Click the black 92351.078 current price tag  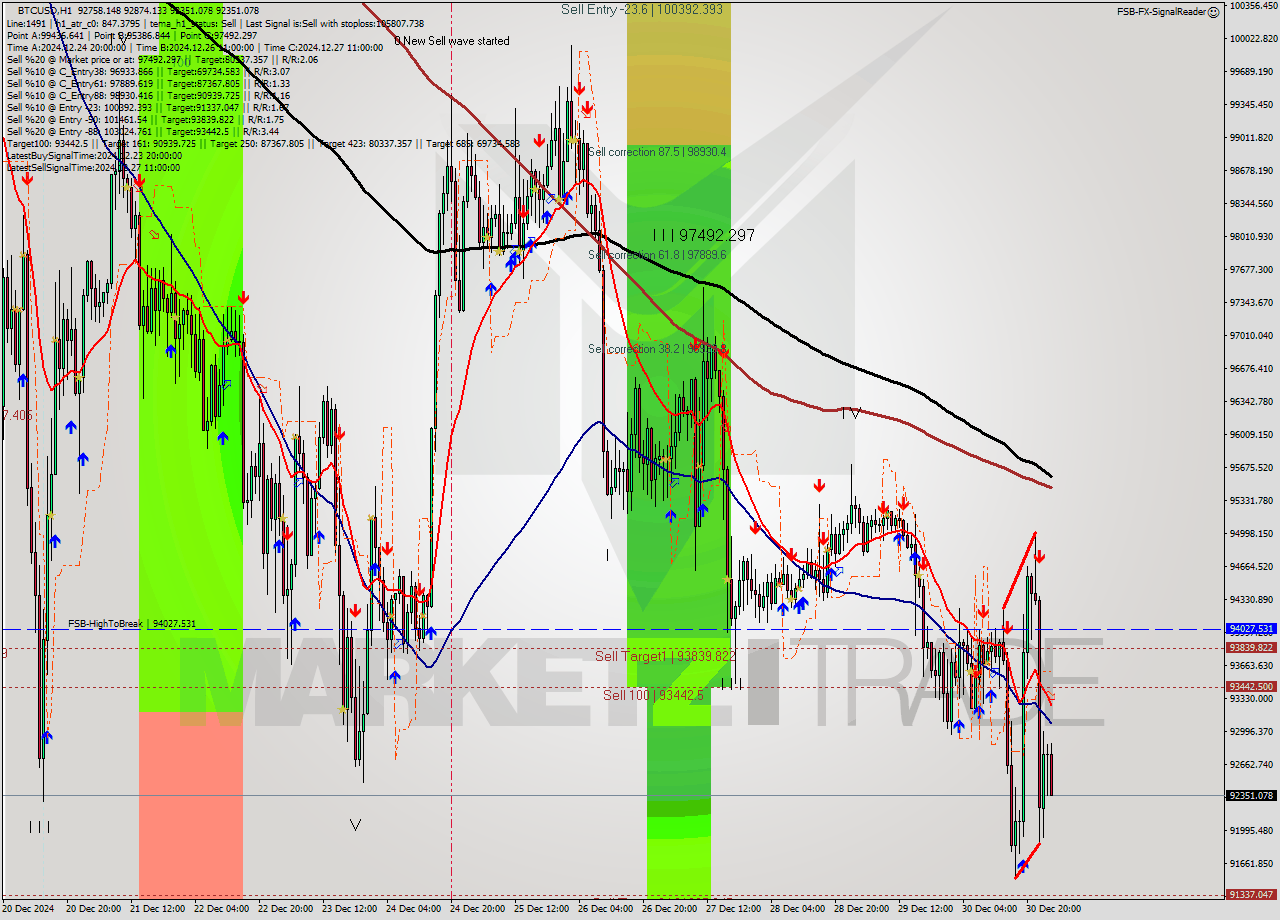[x=1250, y=796]
